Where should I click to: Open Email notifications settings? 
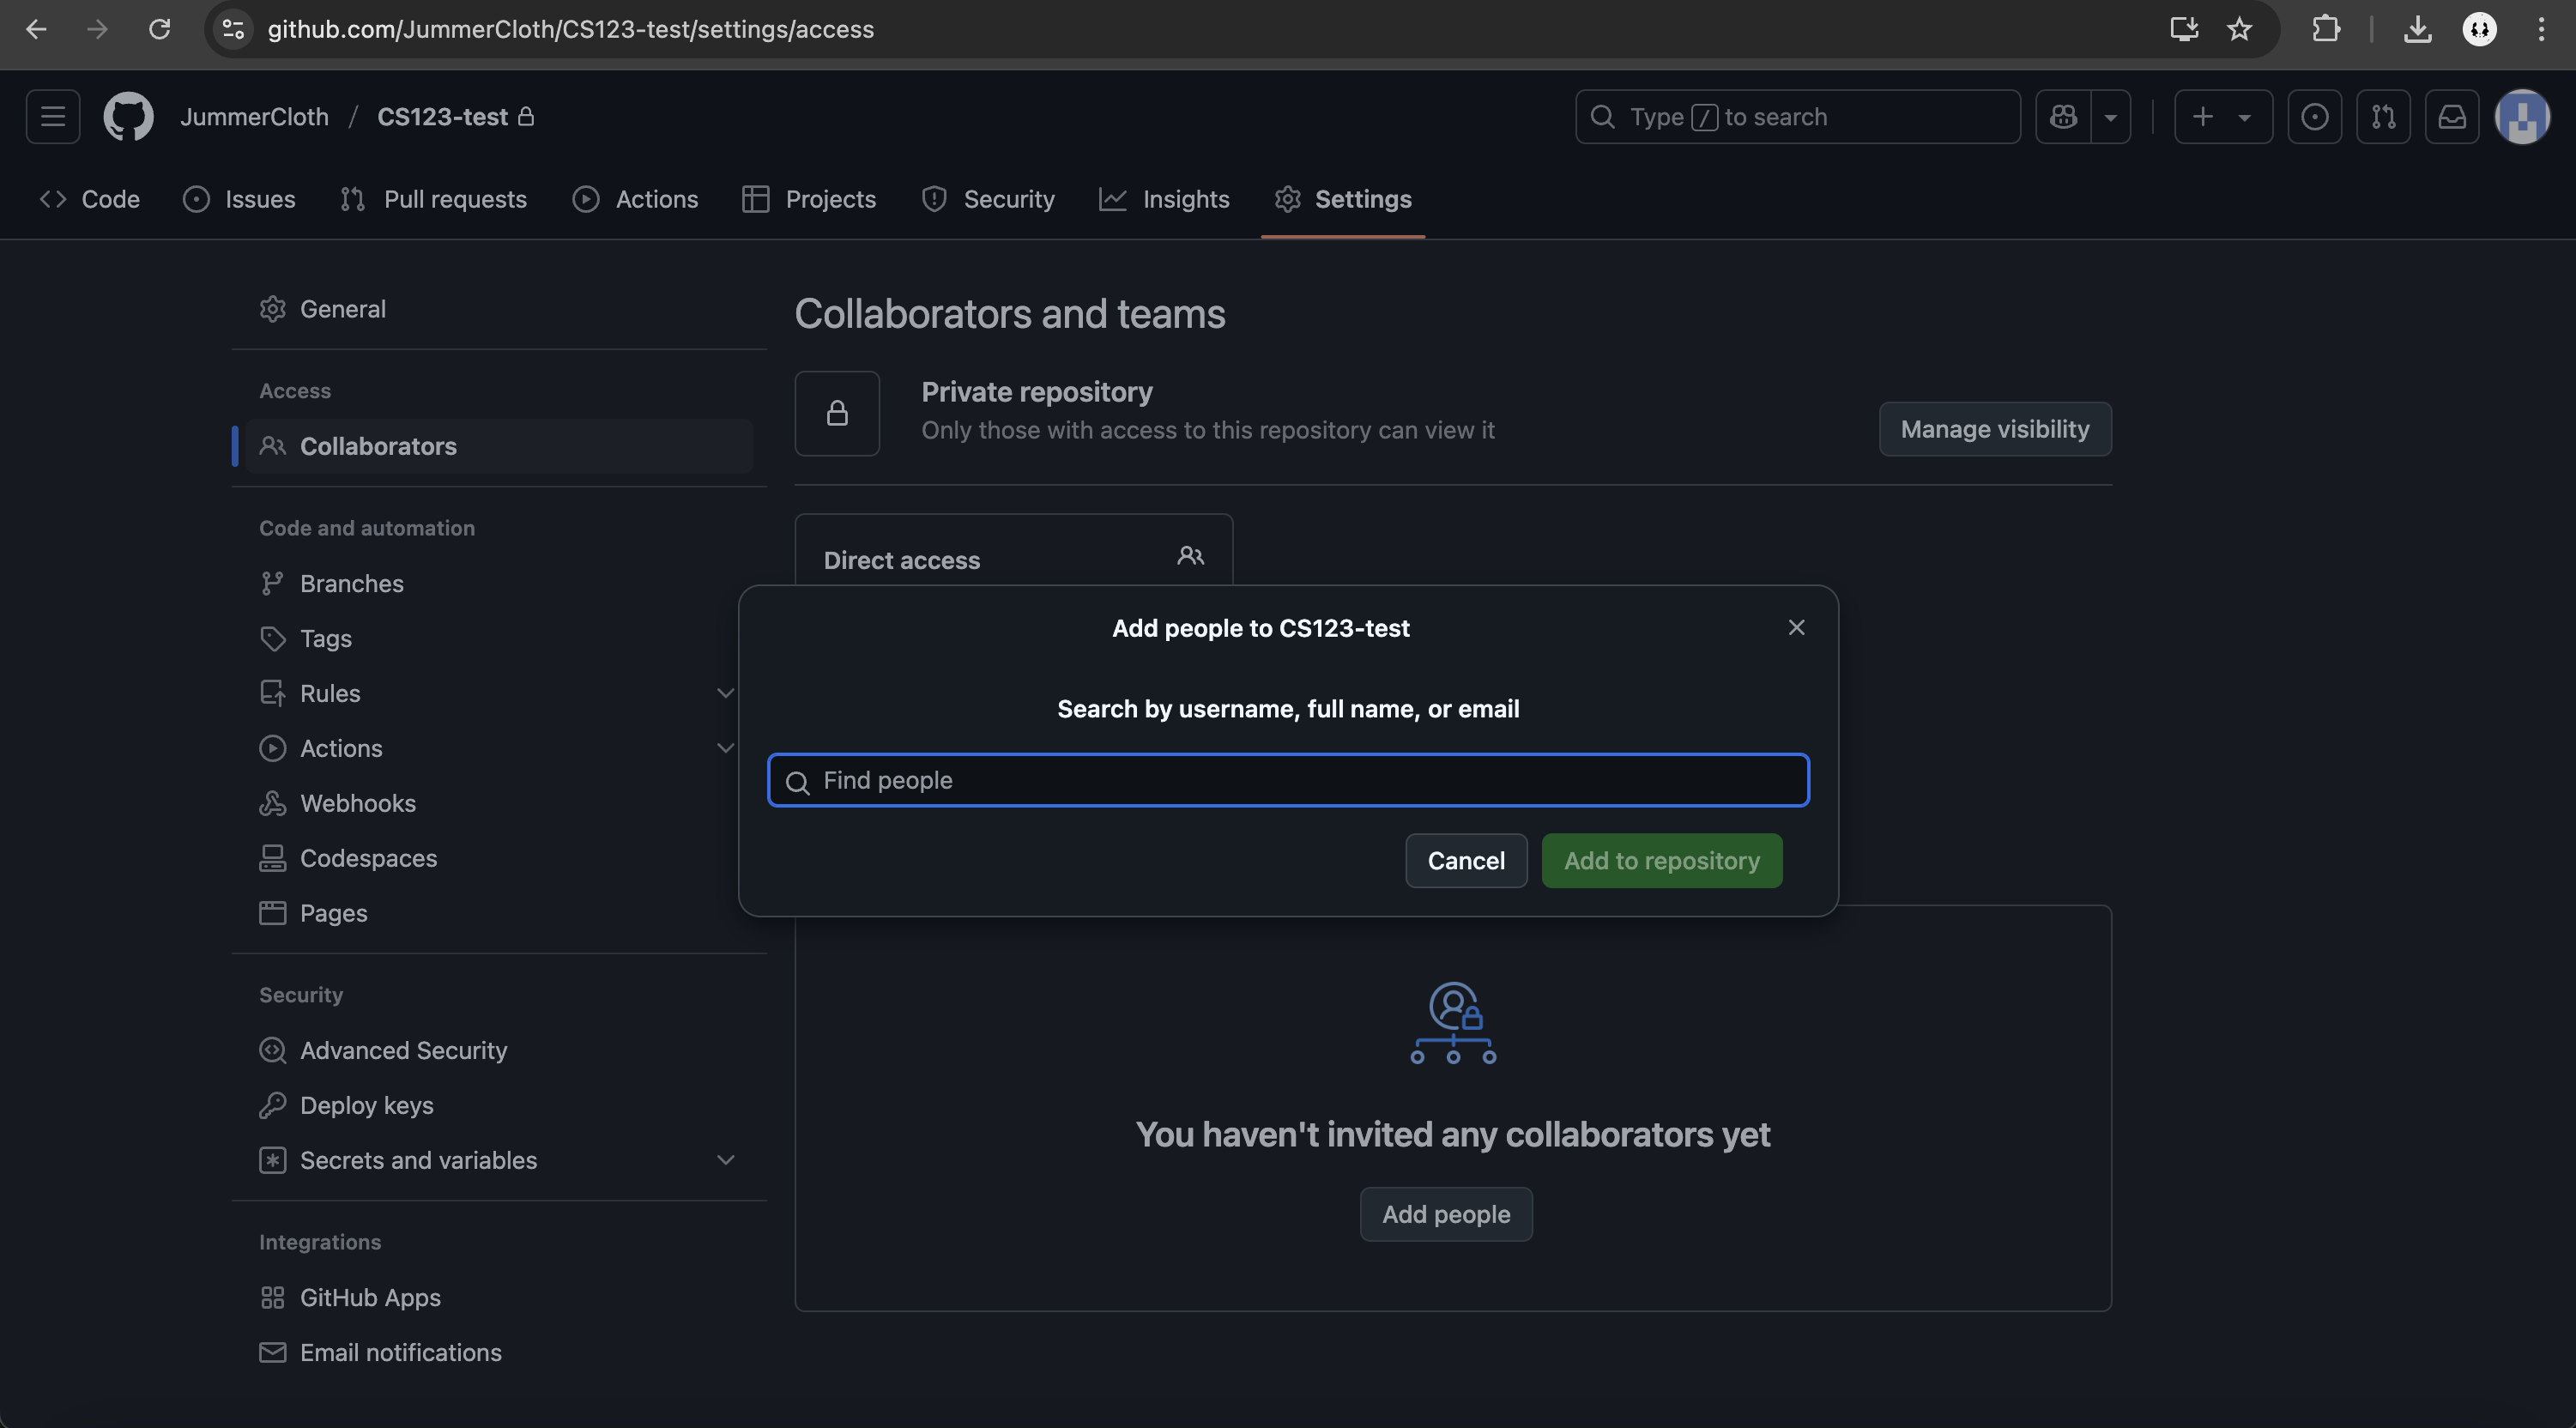pos(499,1352)
